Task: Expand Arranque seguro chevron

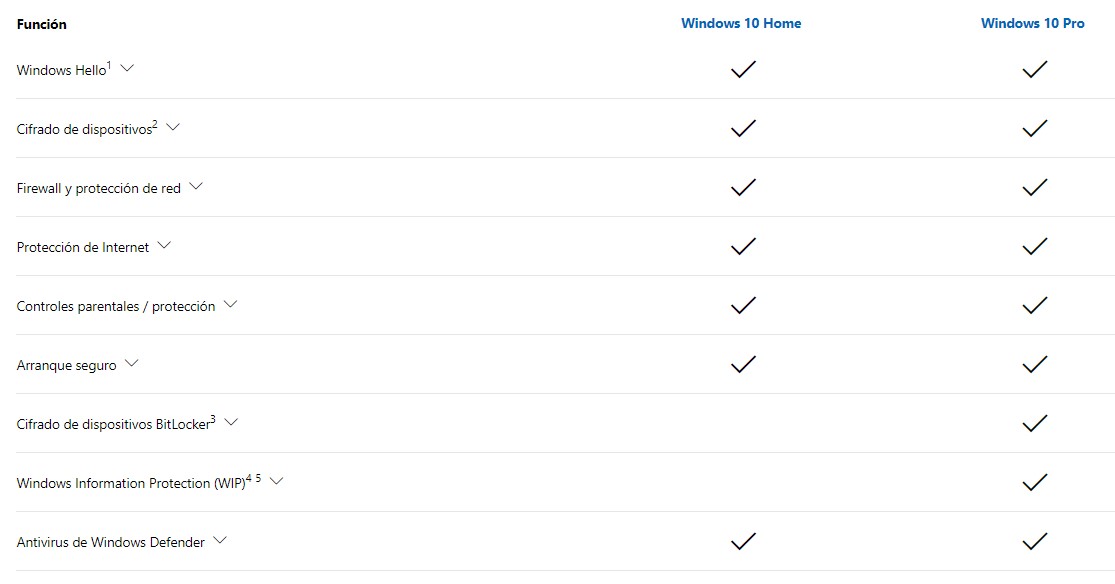Action: [132, 363]
